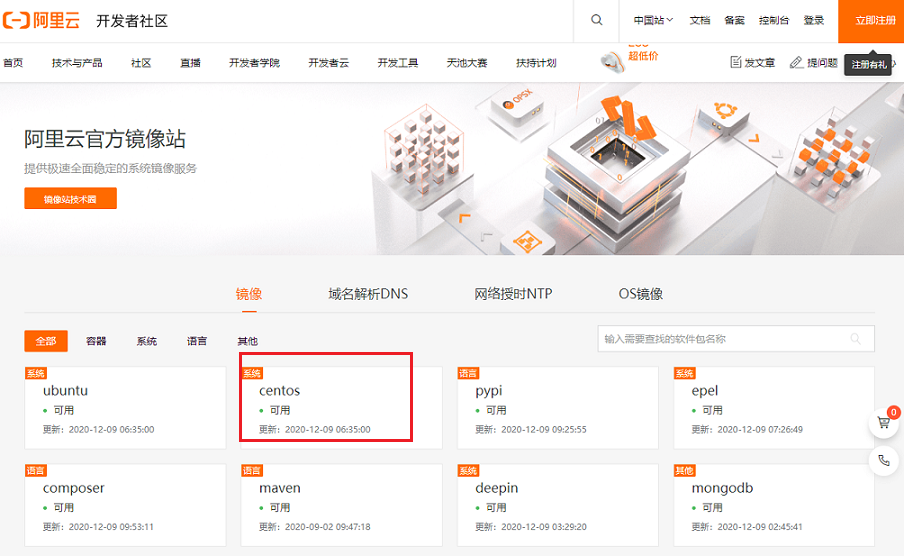904x556 pixels.
Task: Filter mirrors by 容器
Action: pos(96,341)
